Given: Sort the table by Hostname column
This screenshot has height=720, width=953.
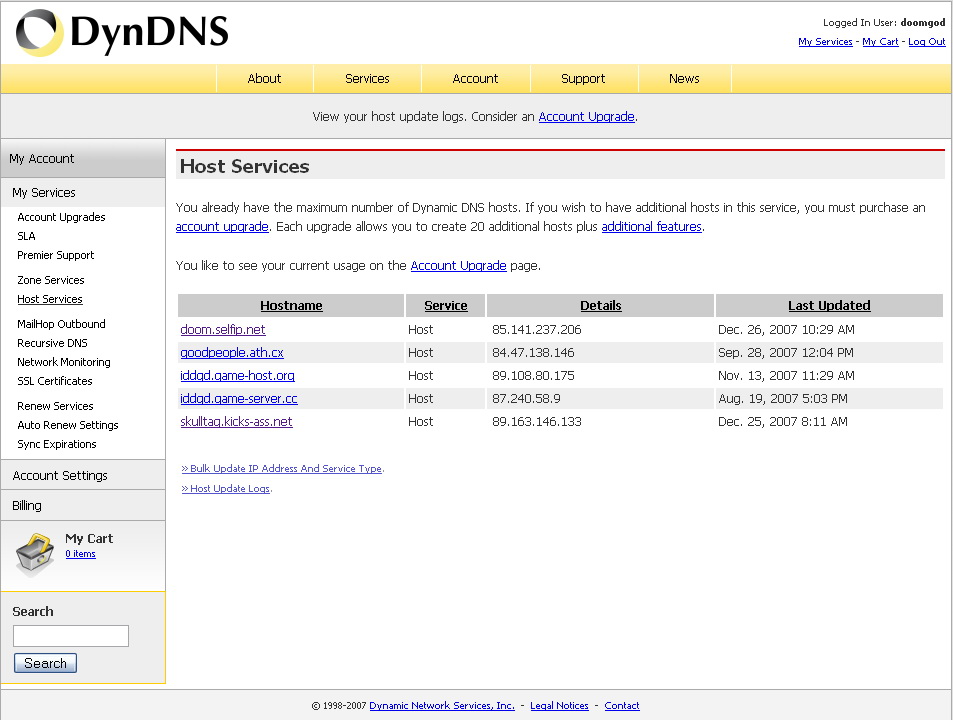Looking at the screenshot, I should (x=291, y=306).
